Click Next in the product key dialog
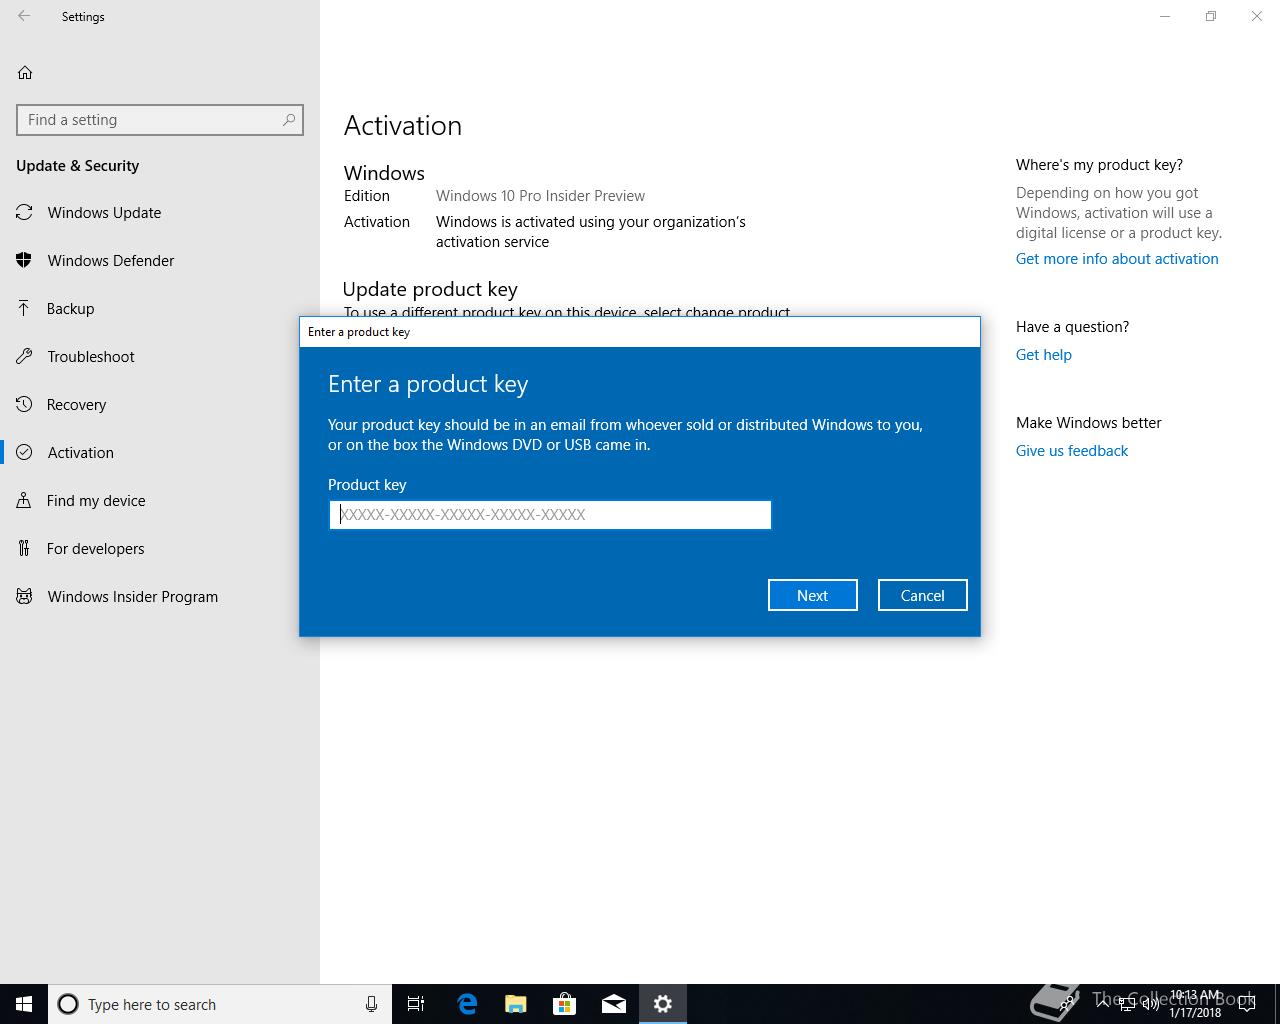Viewport: 1280px width, 1024px height. (812, 595)
